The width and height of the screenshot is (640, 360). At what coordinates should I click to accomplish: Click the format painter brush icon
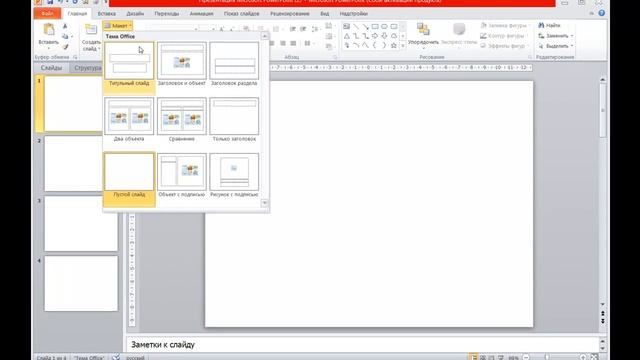click(65, 47)
